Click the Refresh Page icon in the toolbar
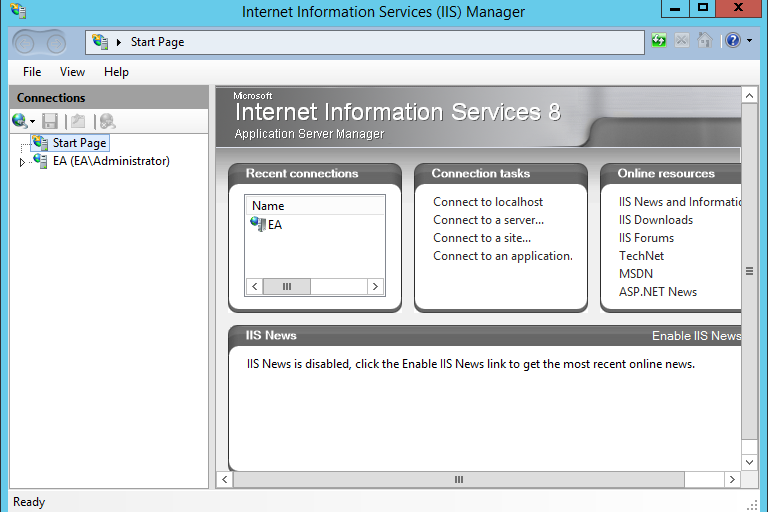The width and height of the screenshot is (768, 512). coord(659,40)
